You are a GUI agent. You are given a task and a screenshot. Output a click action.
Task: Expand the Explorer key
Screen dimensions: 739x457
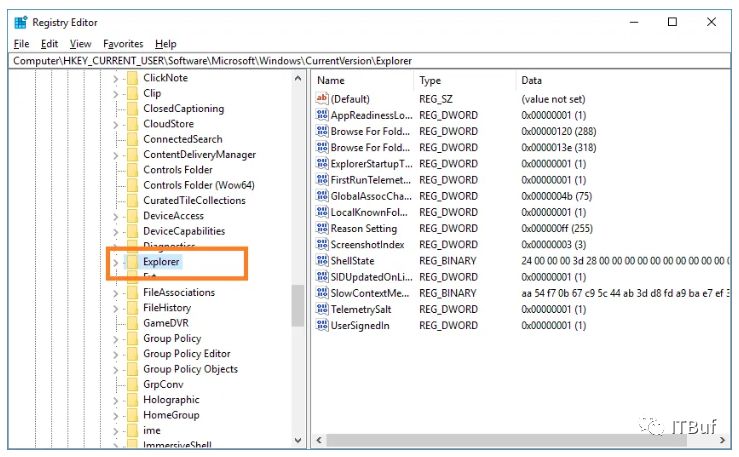(x=115, y=262)
